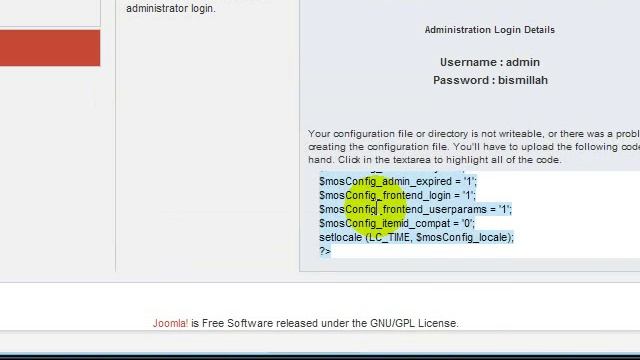The width and height of the screenshot is (640, 360).
Task: Click the "Your configuration file or directory" message
Action: [x=474, y=147]
